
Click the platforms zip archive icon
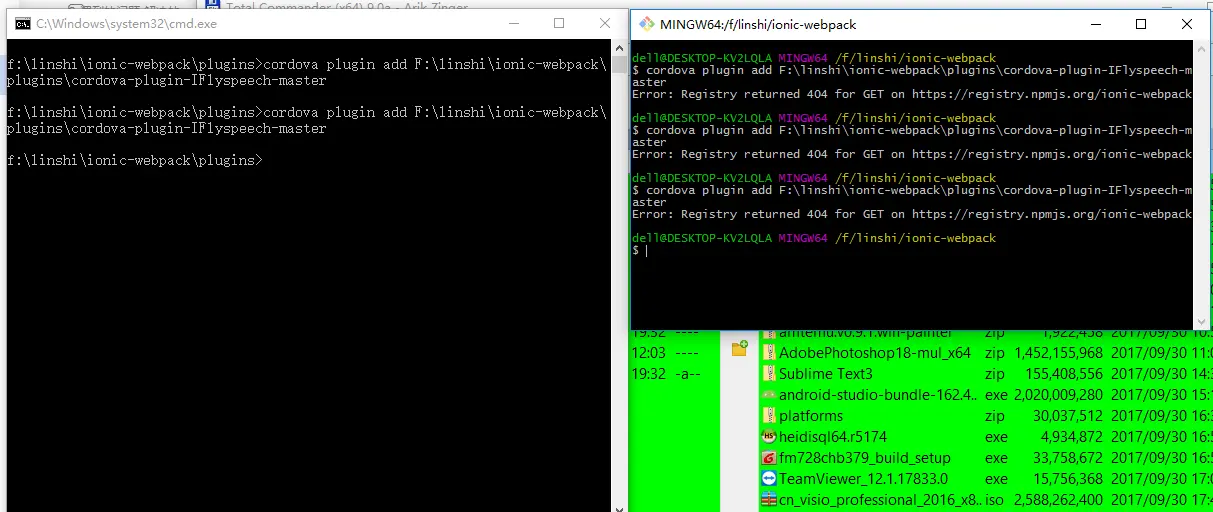coord(769,416)
